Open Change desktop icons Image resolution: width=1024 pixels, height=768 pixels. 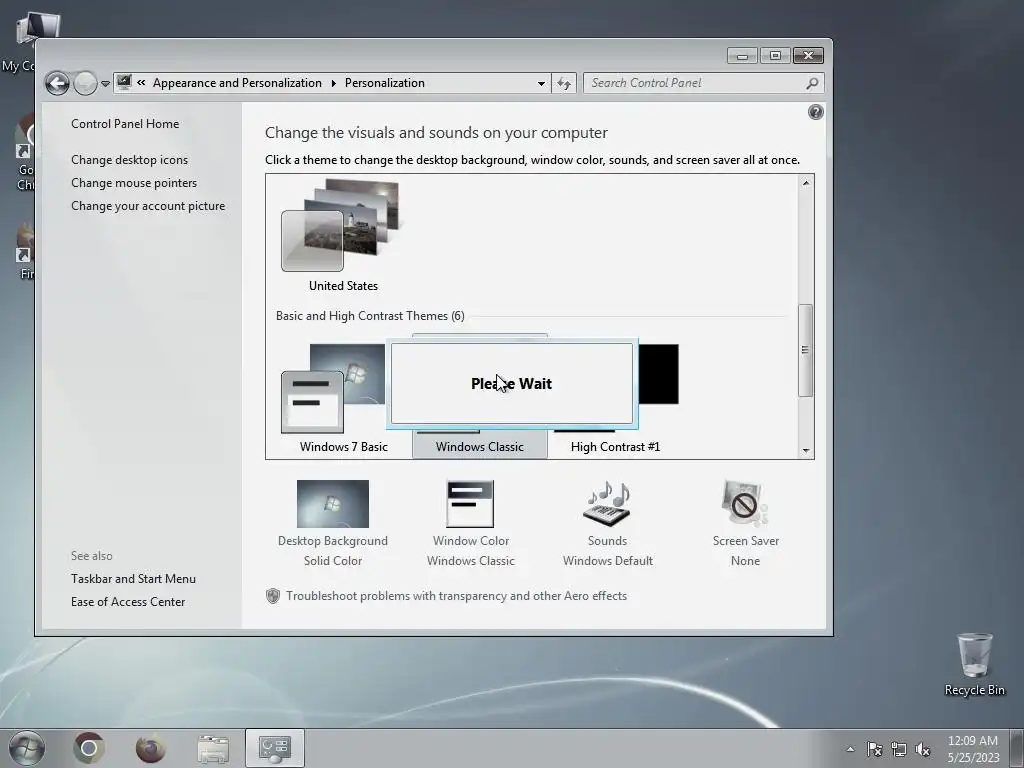[129, 159]
